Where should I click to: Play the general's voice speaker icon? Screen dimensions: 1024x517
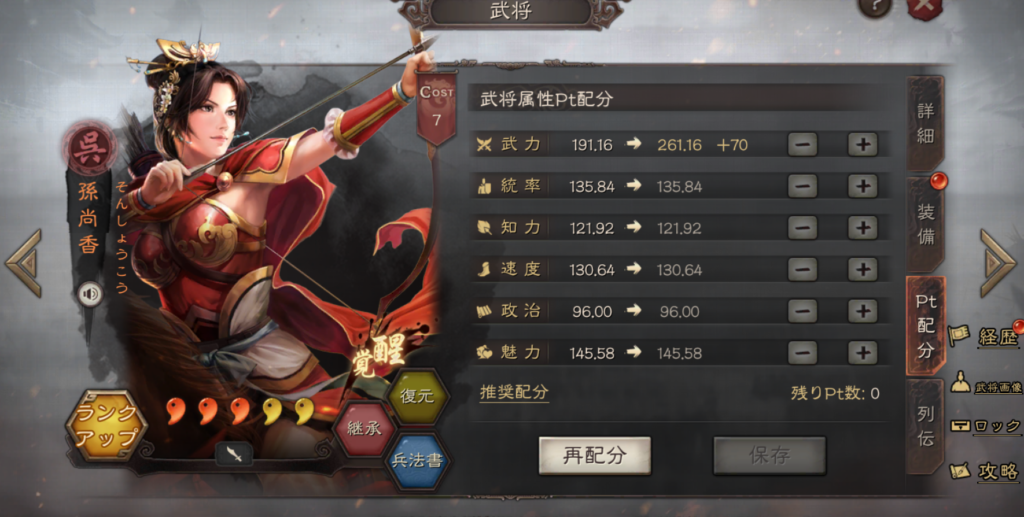point(90,294)
